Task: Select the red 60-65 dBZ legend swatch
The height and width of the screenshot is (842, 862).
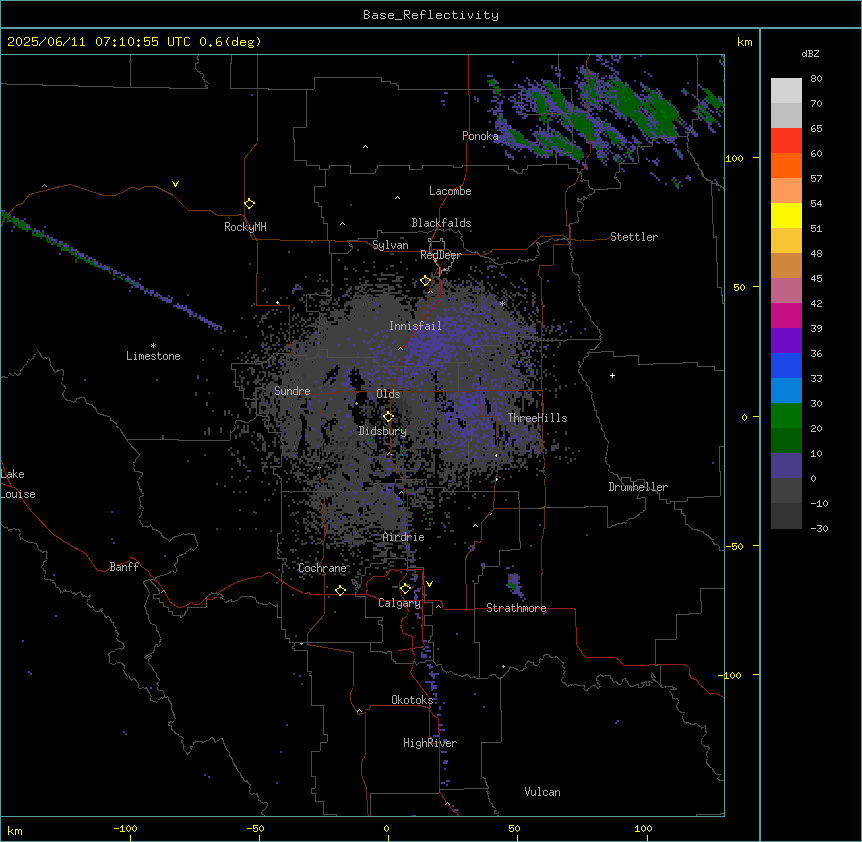Action: coord(786,141)
